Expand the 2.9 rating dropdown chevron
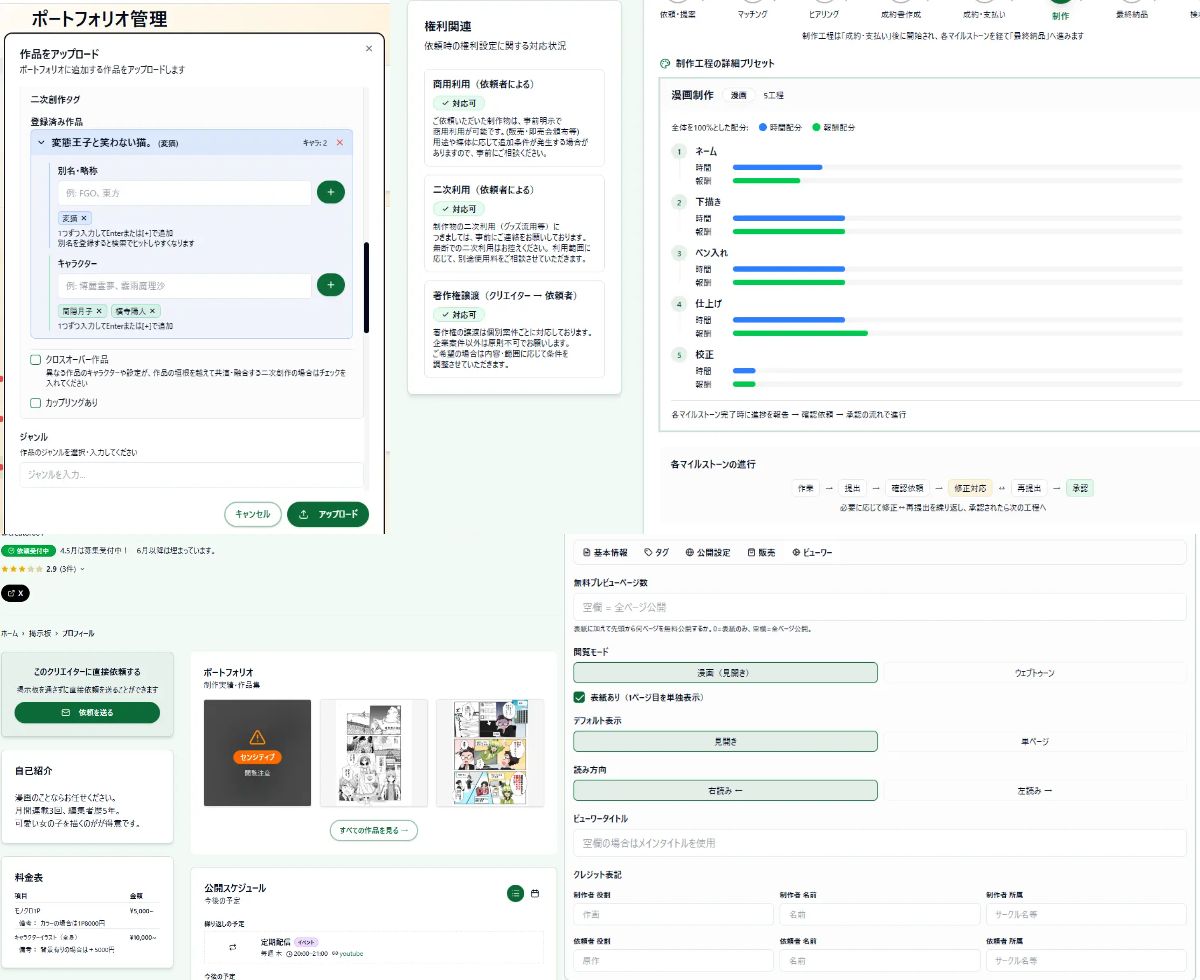Image resolution: width=1200 pixels, height=980 pixels. point(82,569)
